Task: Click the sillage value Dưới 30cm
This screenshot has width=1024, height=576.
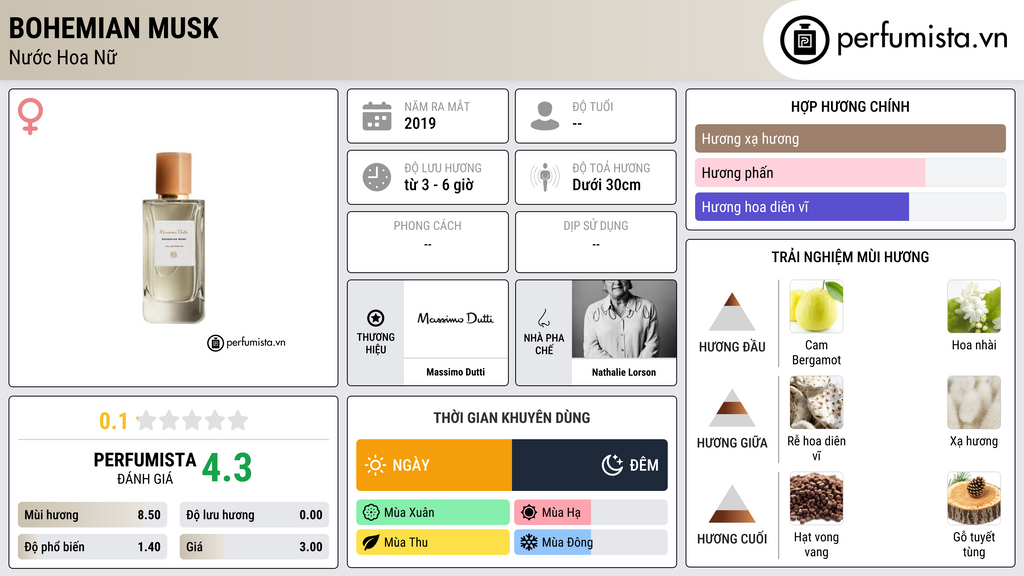Action: tap(606, 185)
